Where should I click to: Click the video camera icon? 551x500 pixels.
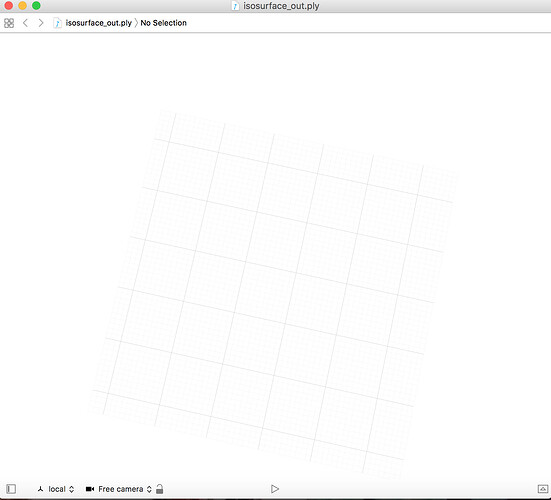coord(90,489)
